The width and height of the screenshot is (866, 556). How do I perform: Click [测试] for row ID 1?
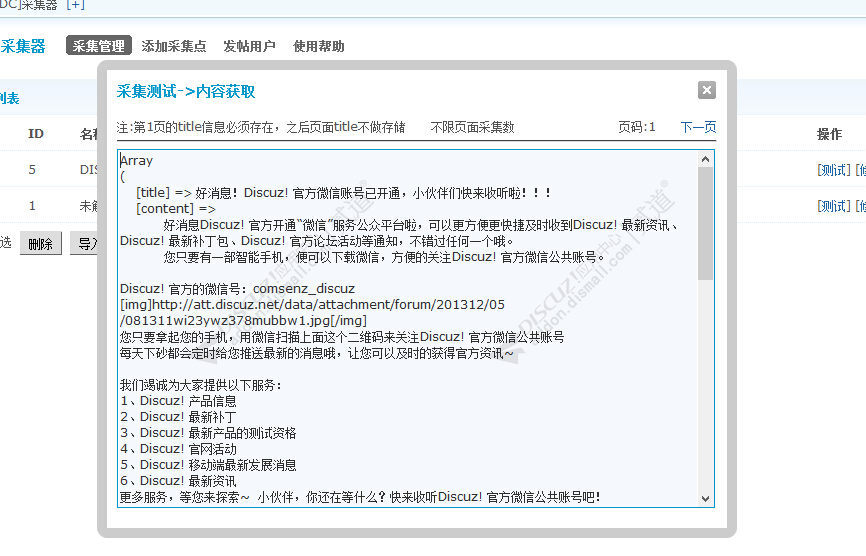pos(834,206)
